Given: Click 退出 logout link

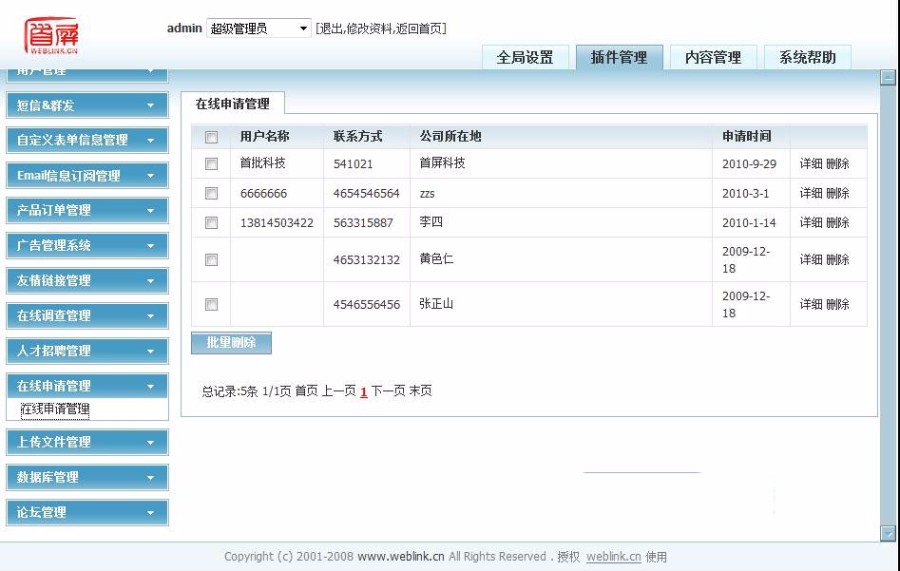Looking at the screenshot, I should coord(331,29).
